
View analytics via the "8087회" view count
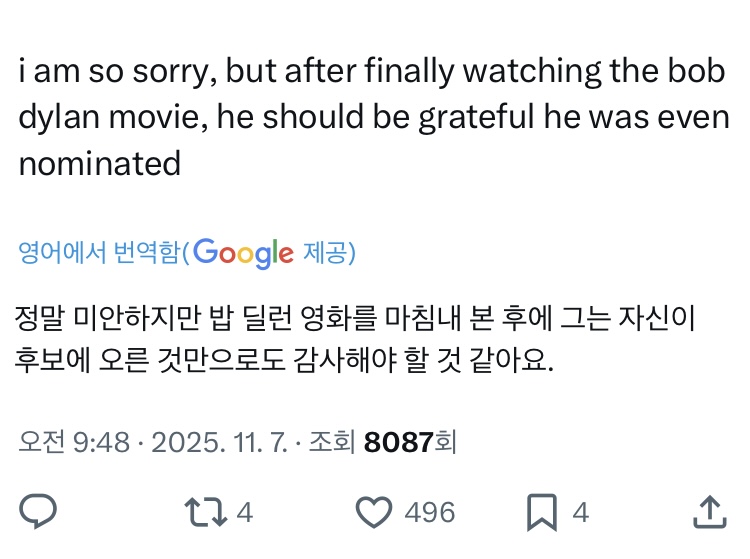[410, 442]
